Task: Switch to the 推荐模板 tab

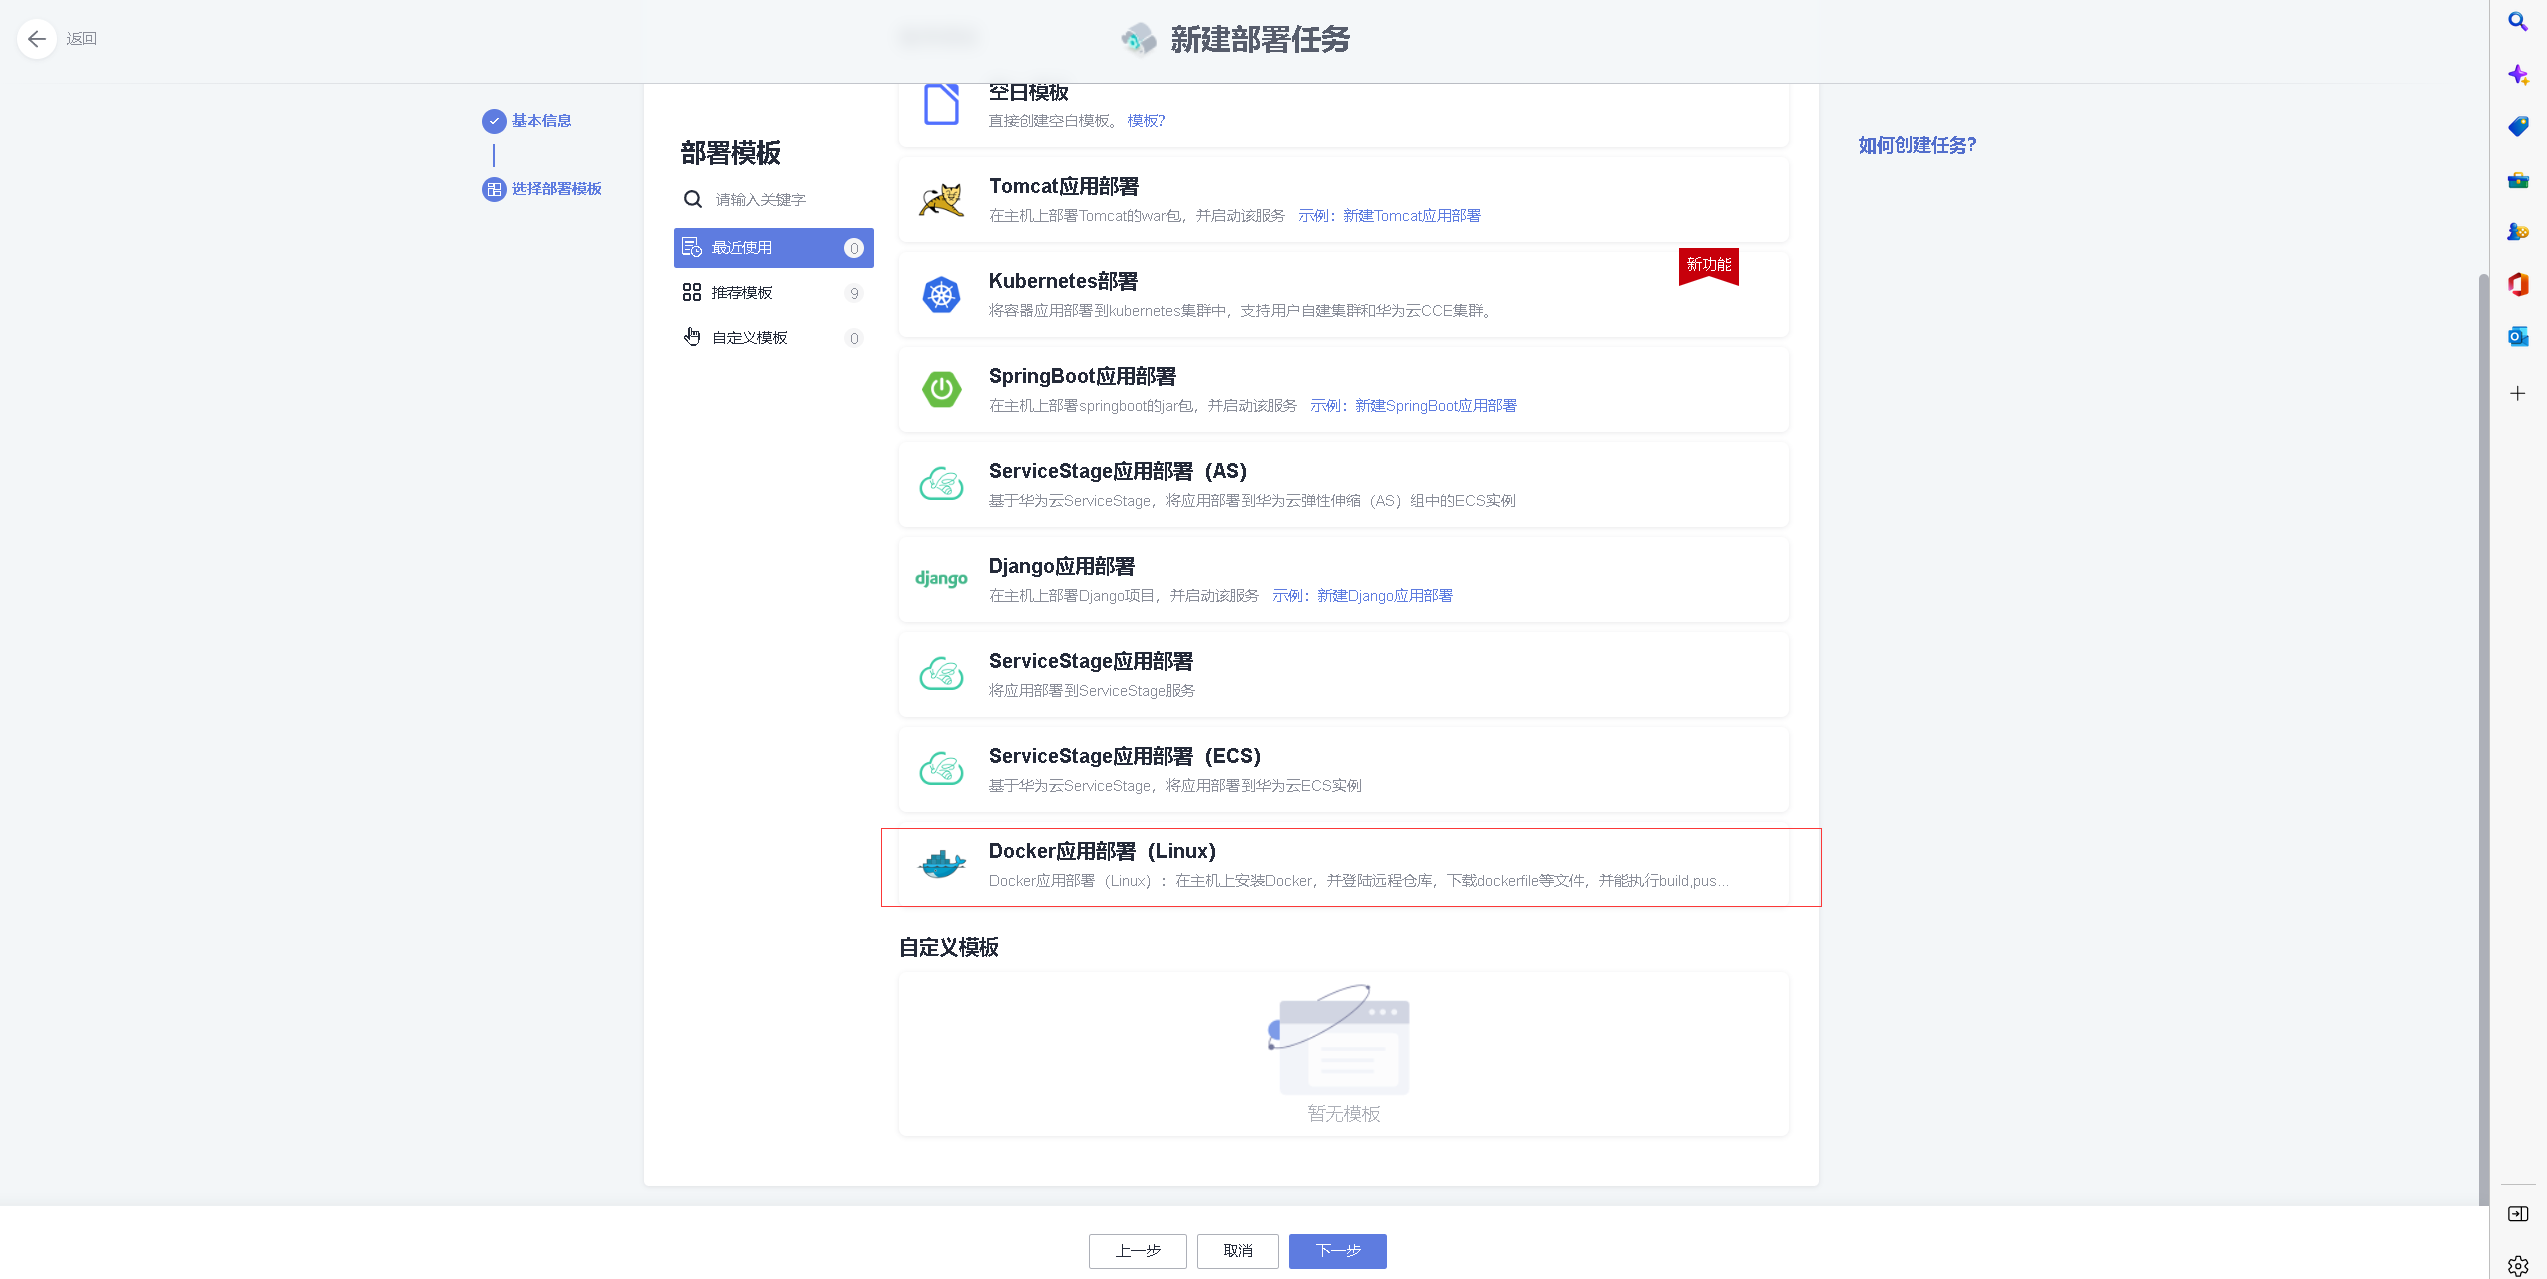Action: [741, 292]
